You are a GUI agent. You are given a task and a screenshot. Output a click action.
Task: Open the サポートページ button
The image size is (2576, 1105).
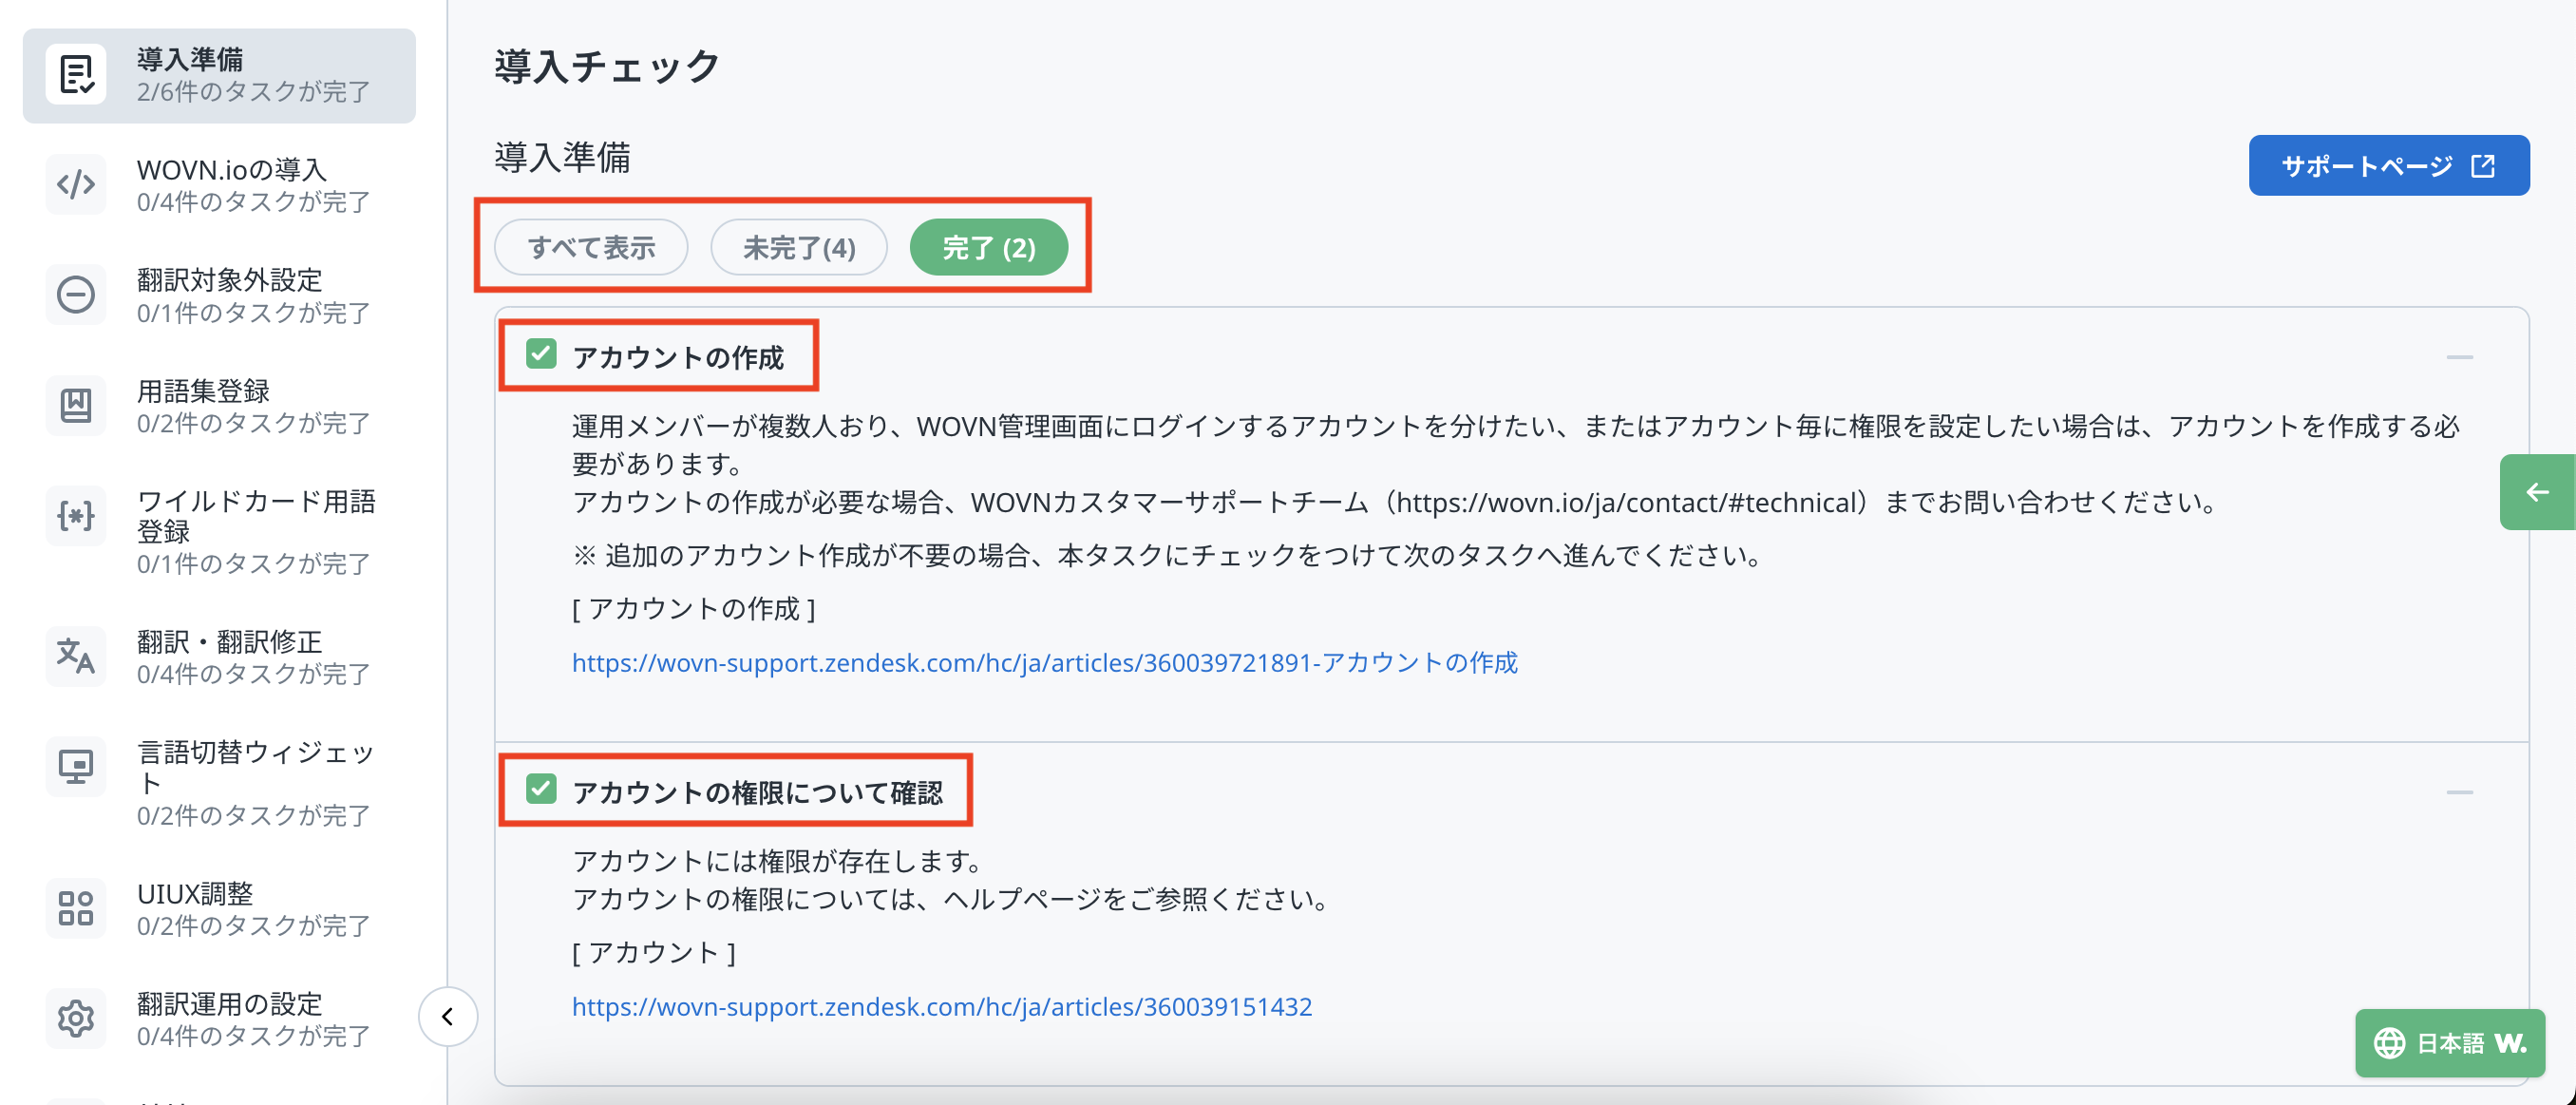(2388, 166)
